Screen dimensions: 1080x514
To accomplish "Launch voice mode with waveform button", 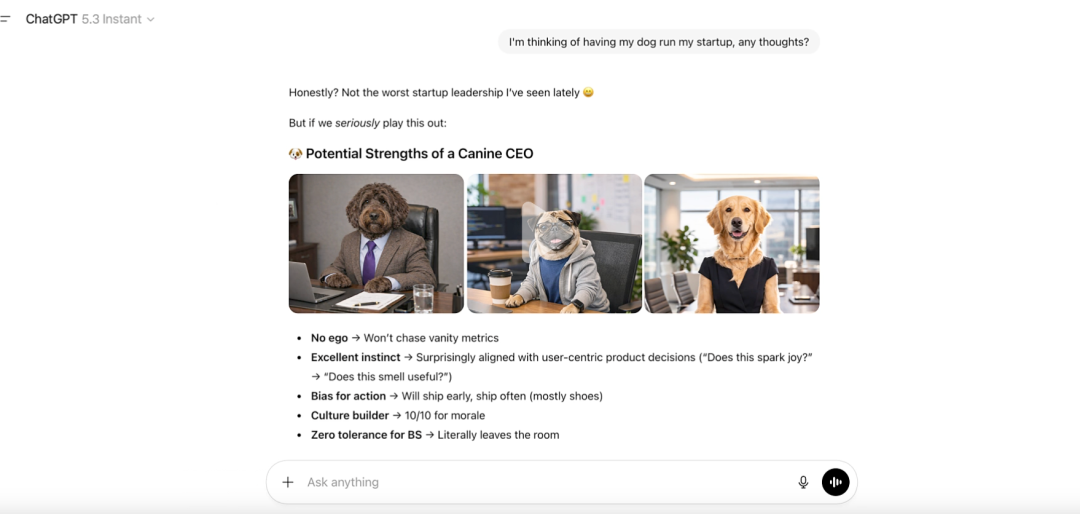I will [835, 482].
